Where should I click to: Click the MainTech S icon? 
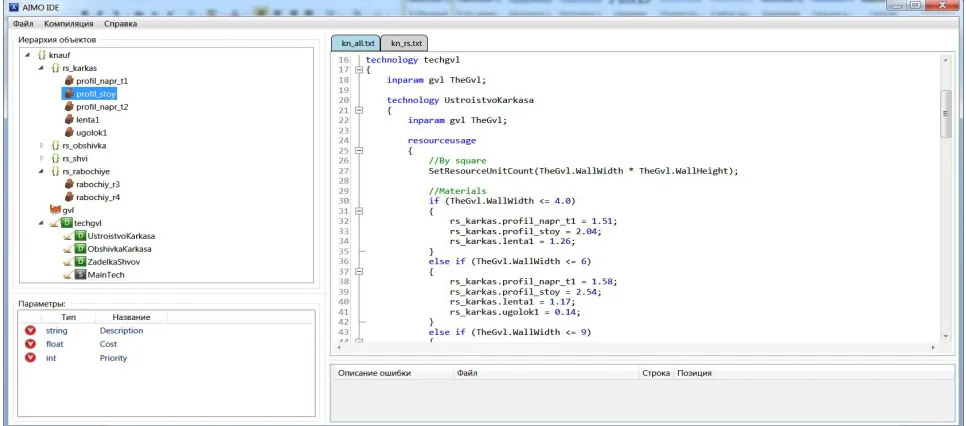click(x=81, y=275)
